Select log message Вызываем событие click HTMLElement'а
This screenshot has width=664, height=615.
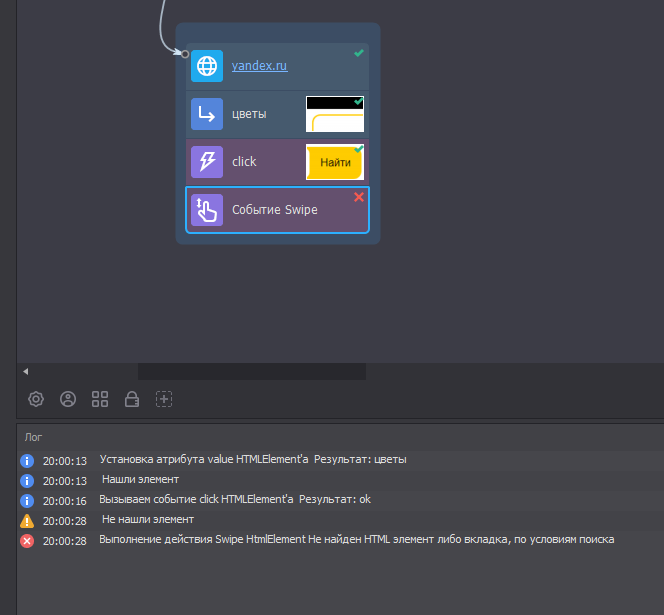pos(235,499)
